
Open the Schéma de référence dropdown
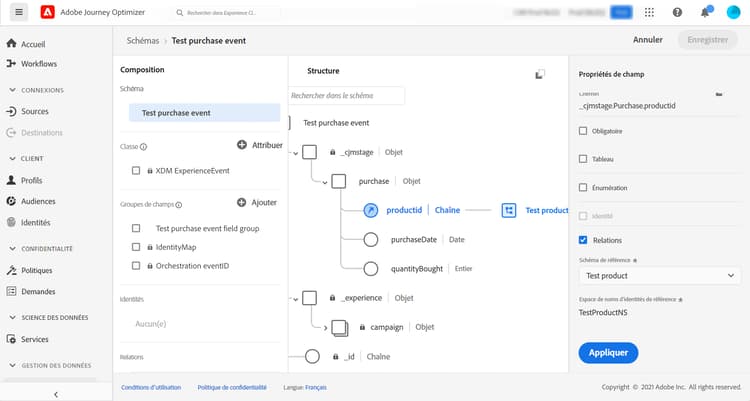pos(660,275)
